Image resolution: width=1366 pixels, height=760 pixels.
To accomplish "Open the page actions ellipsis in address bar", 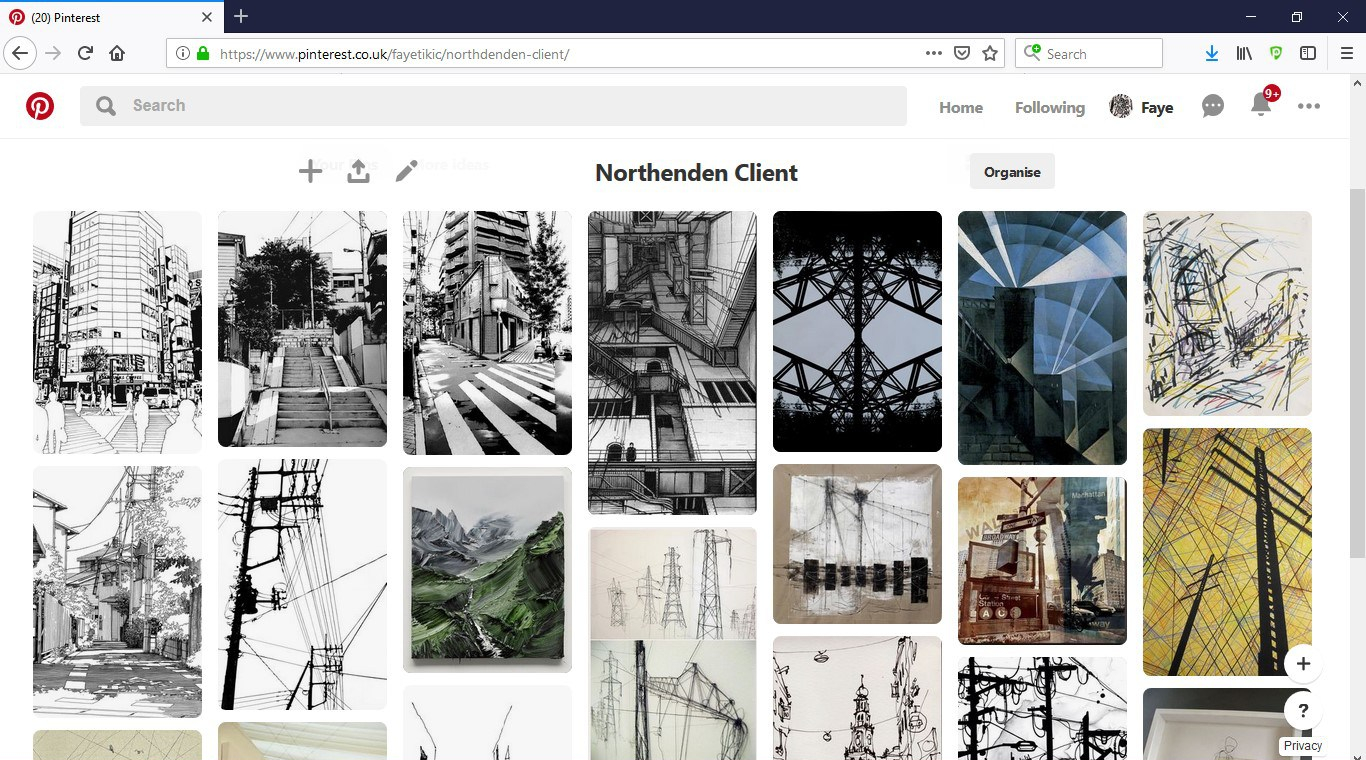I will pos(933,54).
